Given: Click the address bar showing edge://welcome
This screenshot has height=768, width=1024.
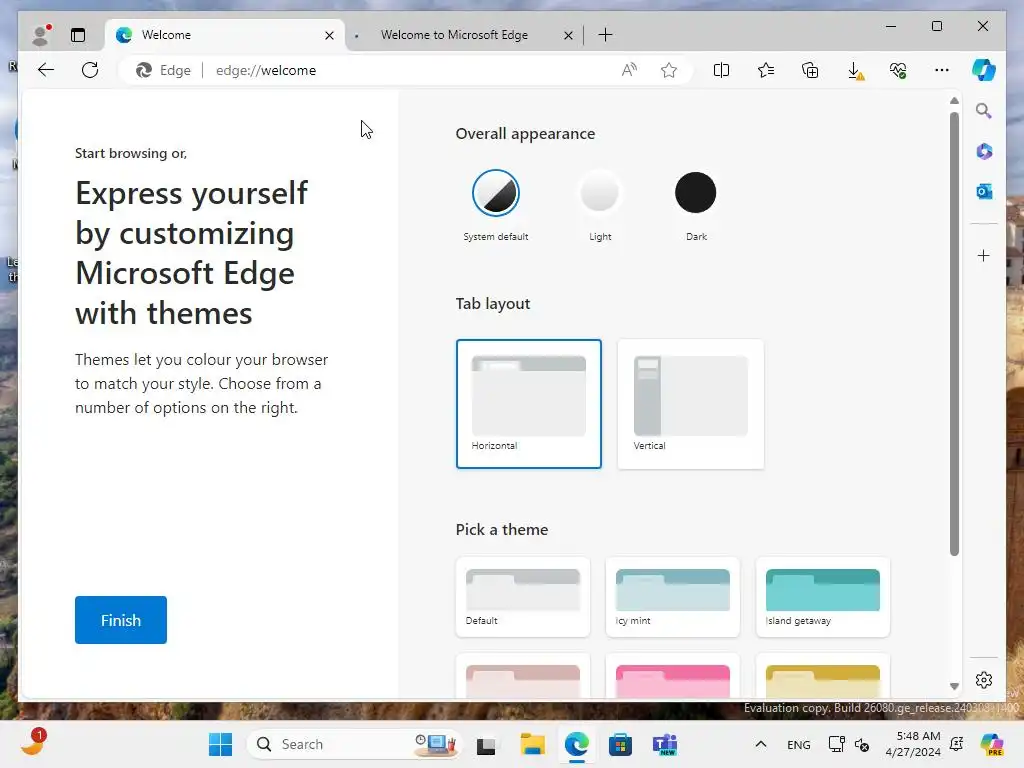Looking at the screenshot, I should (405, 70).
